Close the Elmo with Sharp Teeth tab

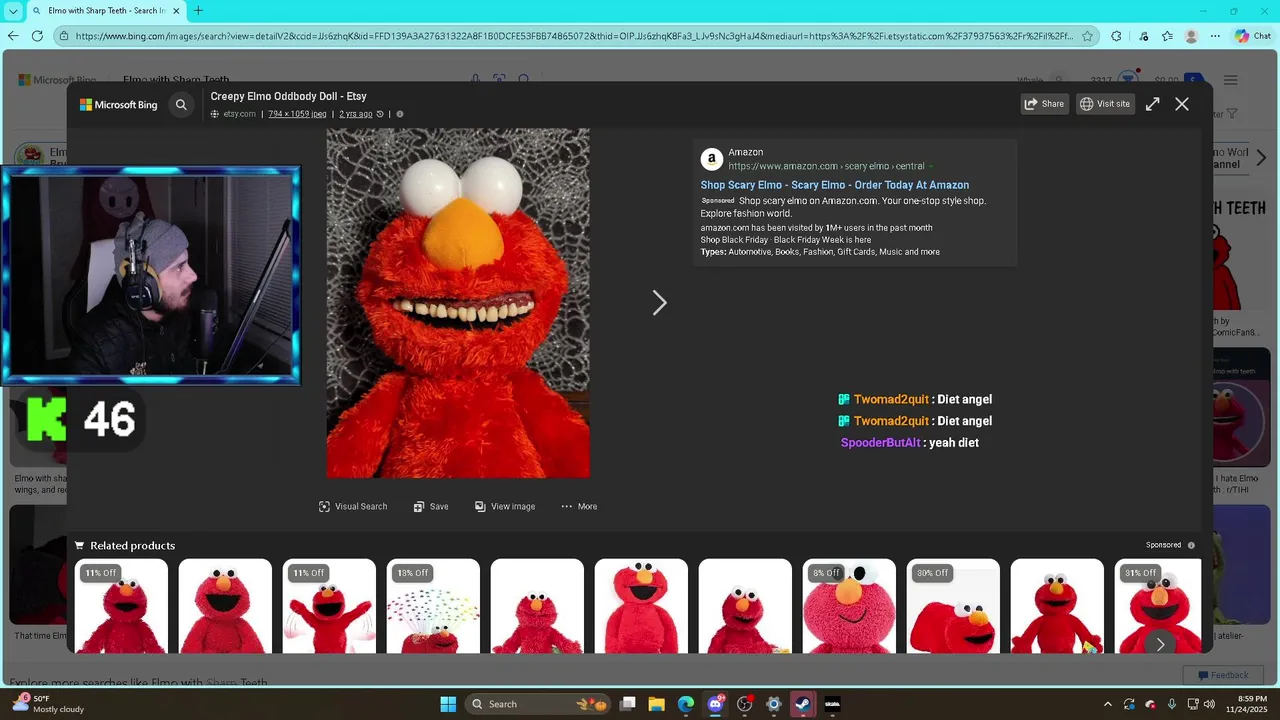point(176,11)
